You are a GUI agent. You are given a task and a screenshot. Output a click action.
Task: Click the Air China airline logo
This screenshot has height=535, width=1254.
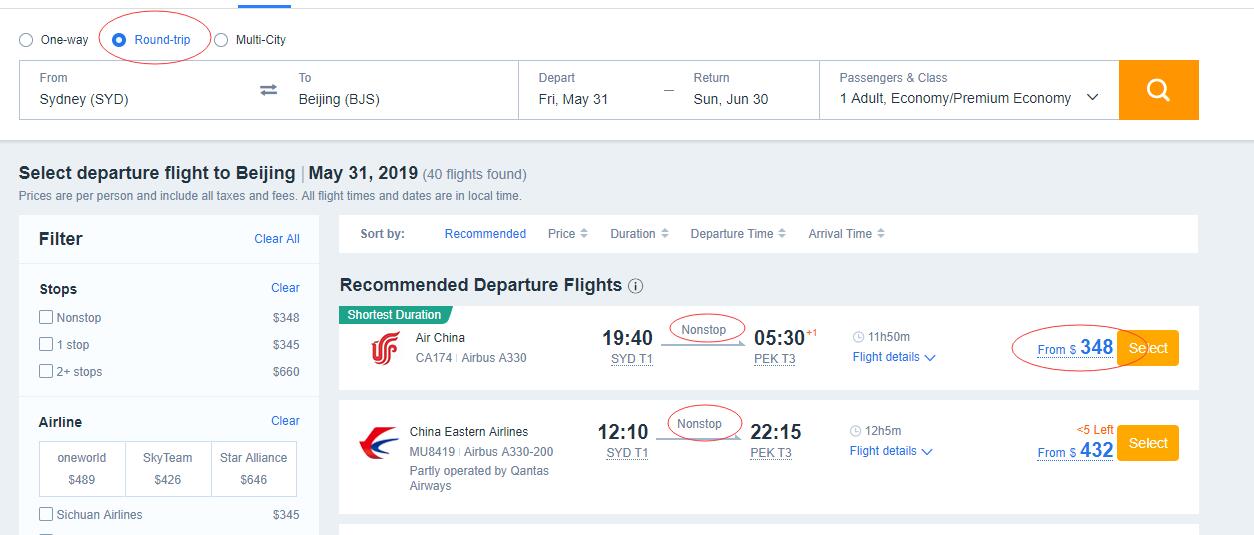point(385,348)
